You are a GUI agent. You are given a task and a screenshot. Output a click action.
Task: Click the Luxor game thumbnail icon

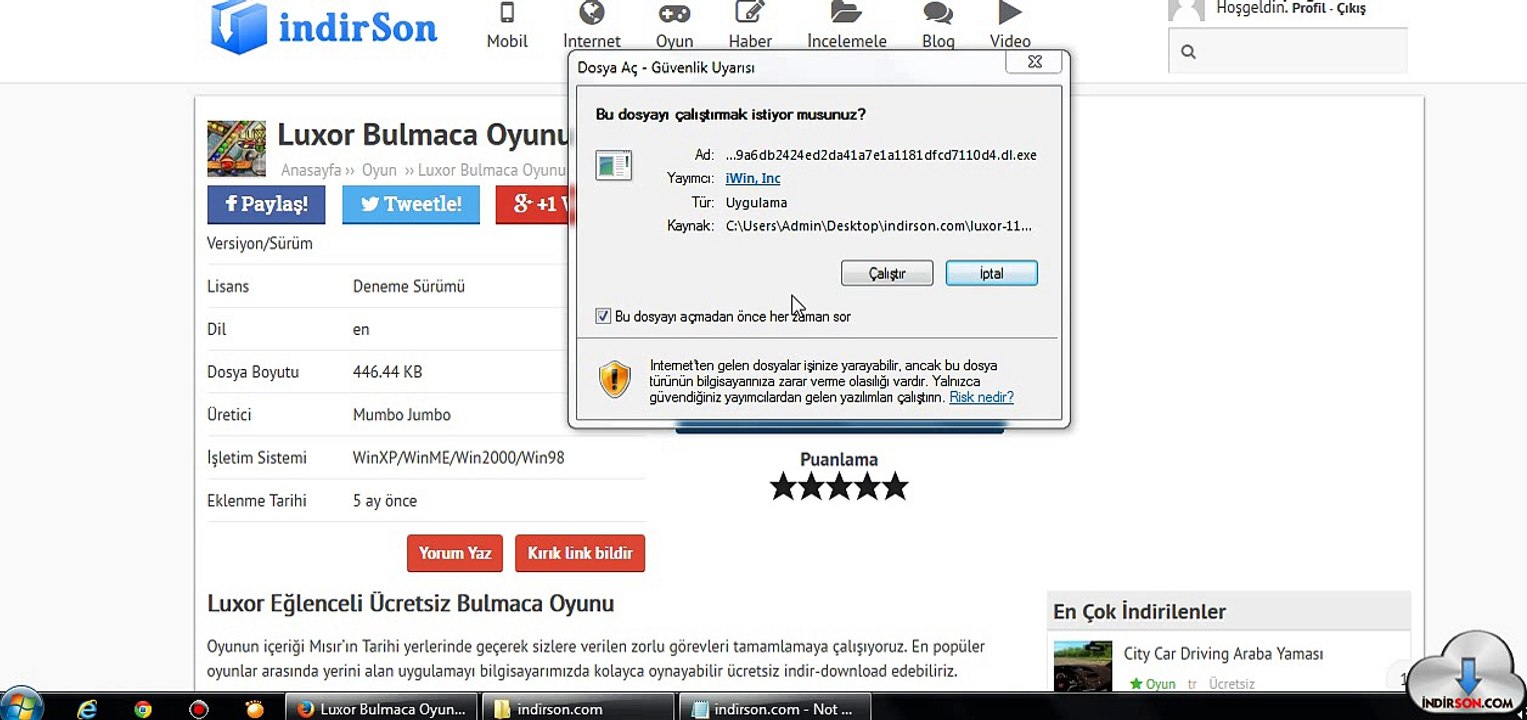pyautogui.click(x=236, y=148)
